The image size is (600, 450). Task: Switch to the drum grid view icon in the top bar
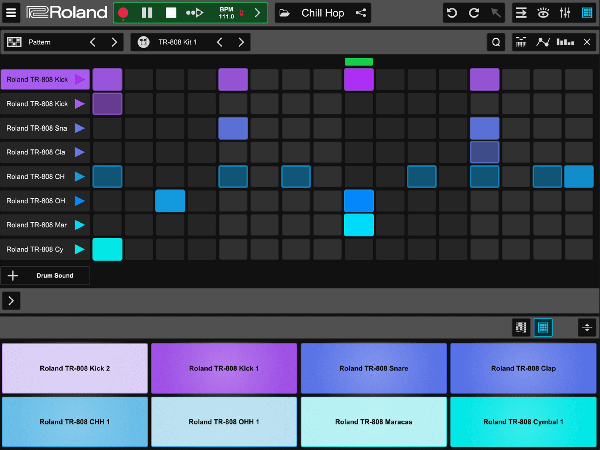[x=587, y=13]
